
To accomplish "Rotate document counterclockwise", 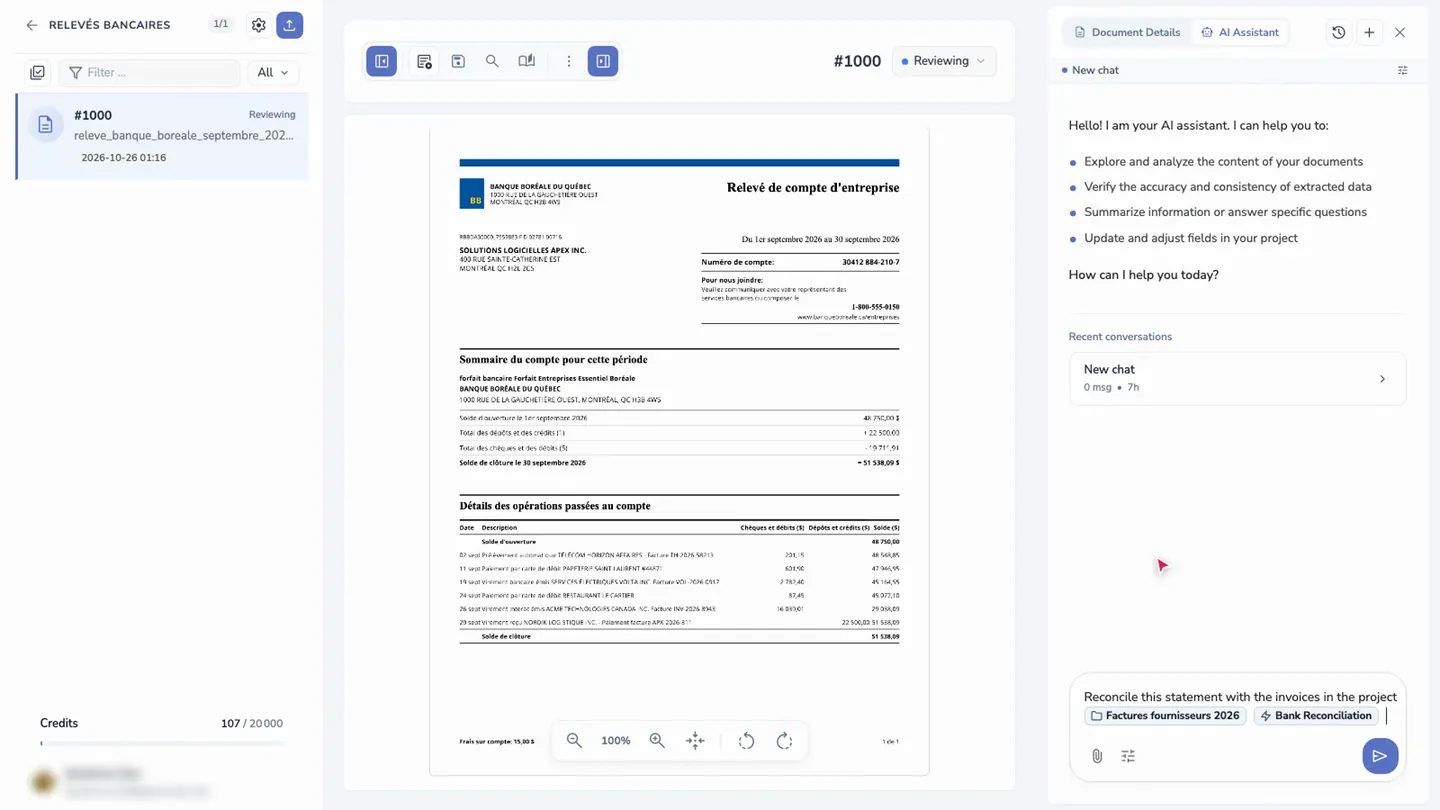I will pos(746,741).
